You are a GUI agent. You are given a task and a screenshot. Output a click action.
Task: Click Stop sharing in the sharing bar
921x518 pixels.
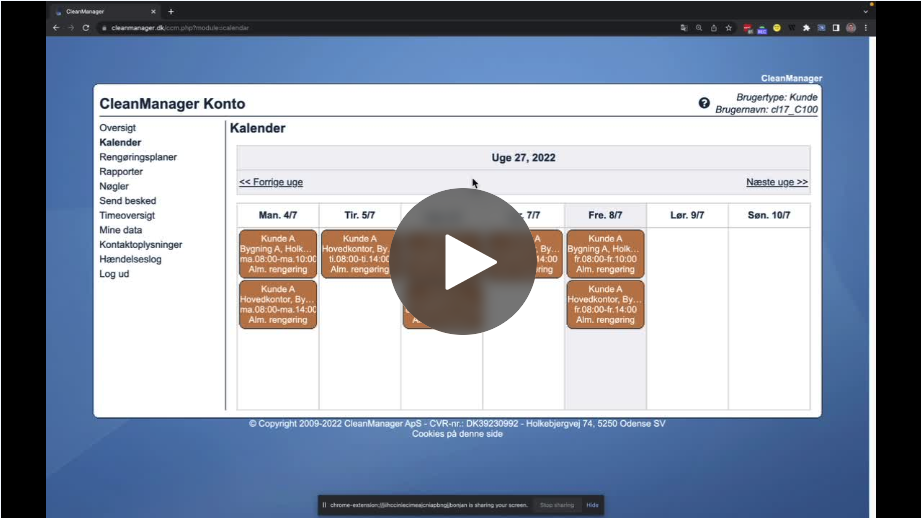(x=557, y=505)
